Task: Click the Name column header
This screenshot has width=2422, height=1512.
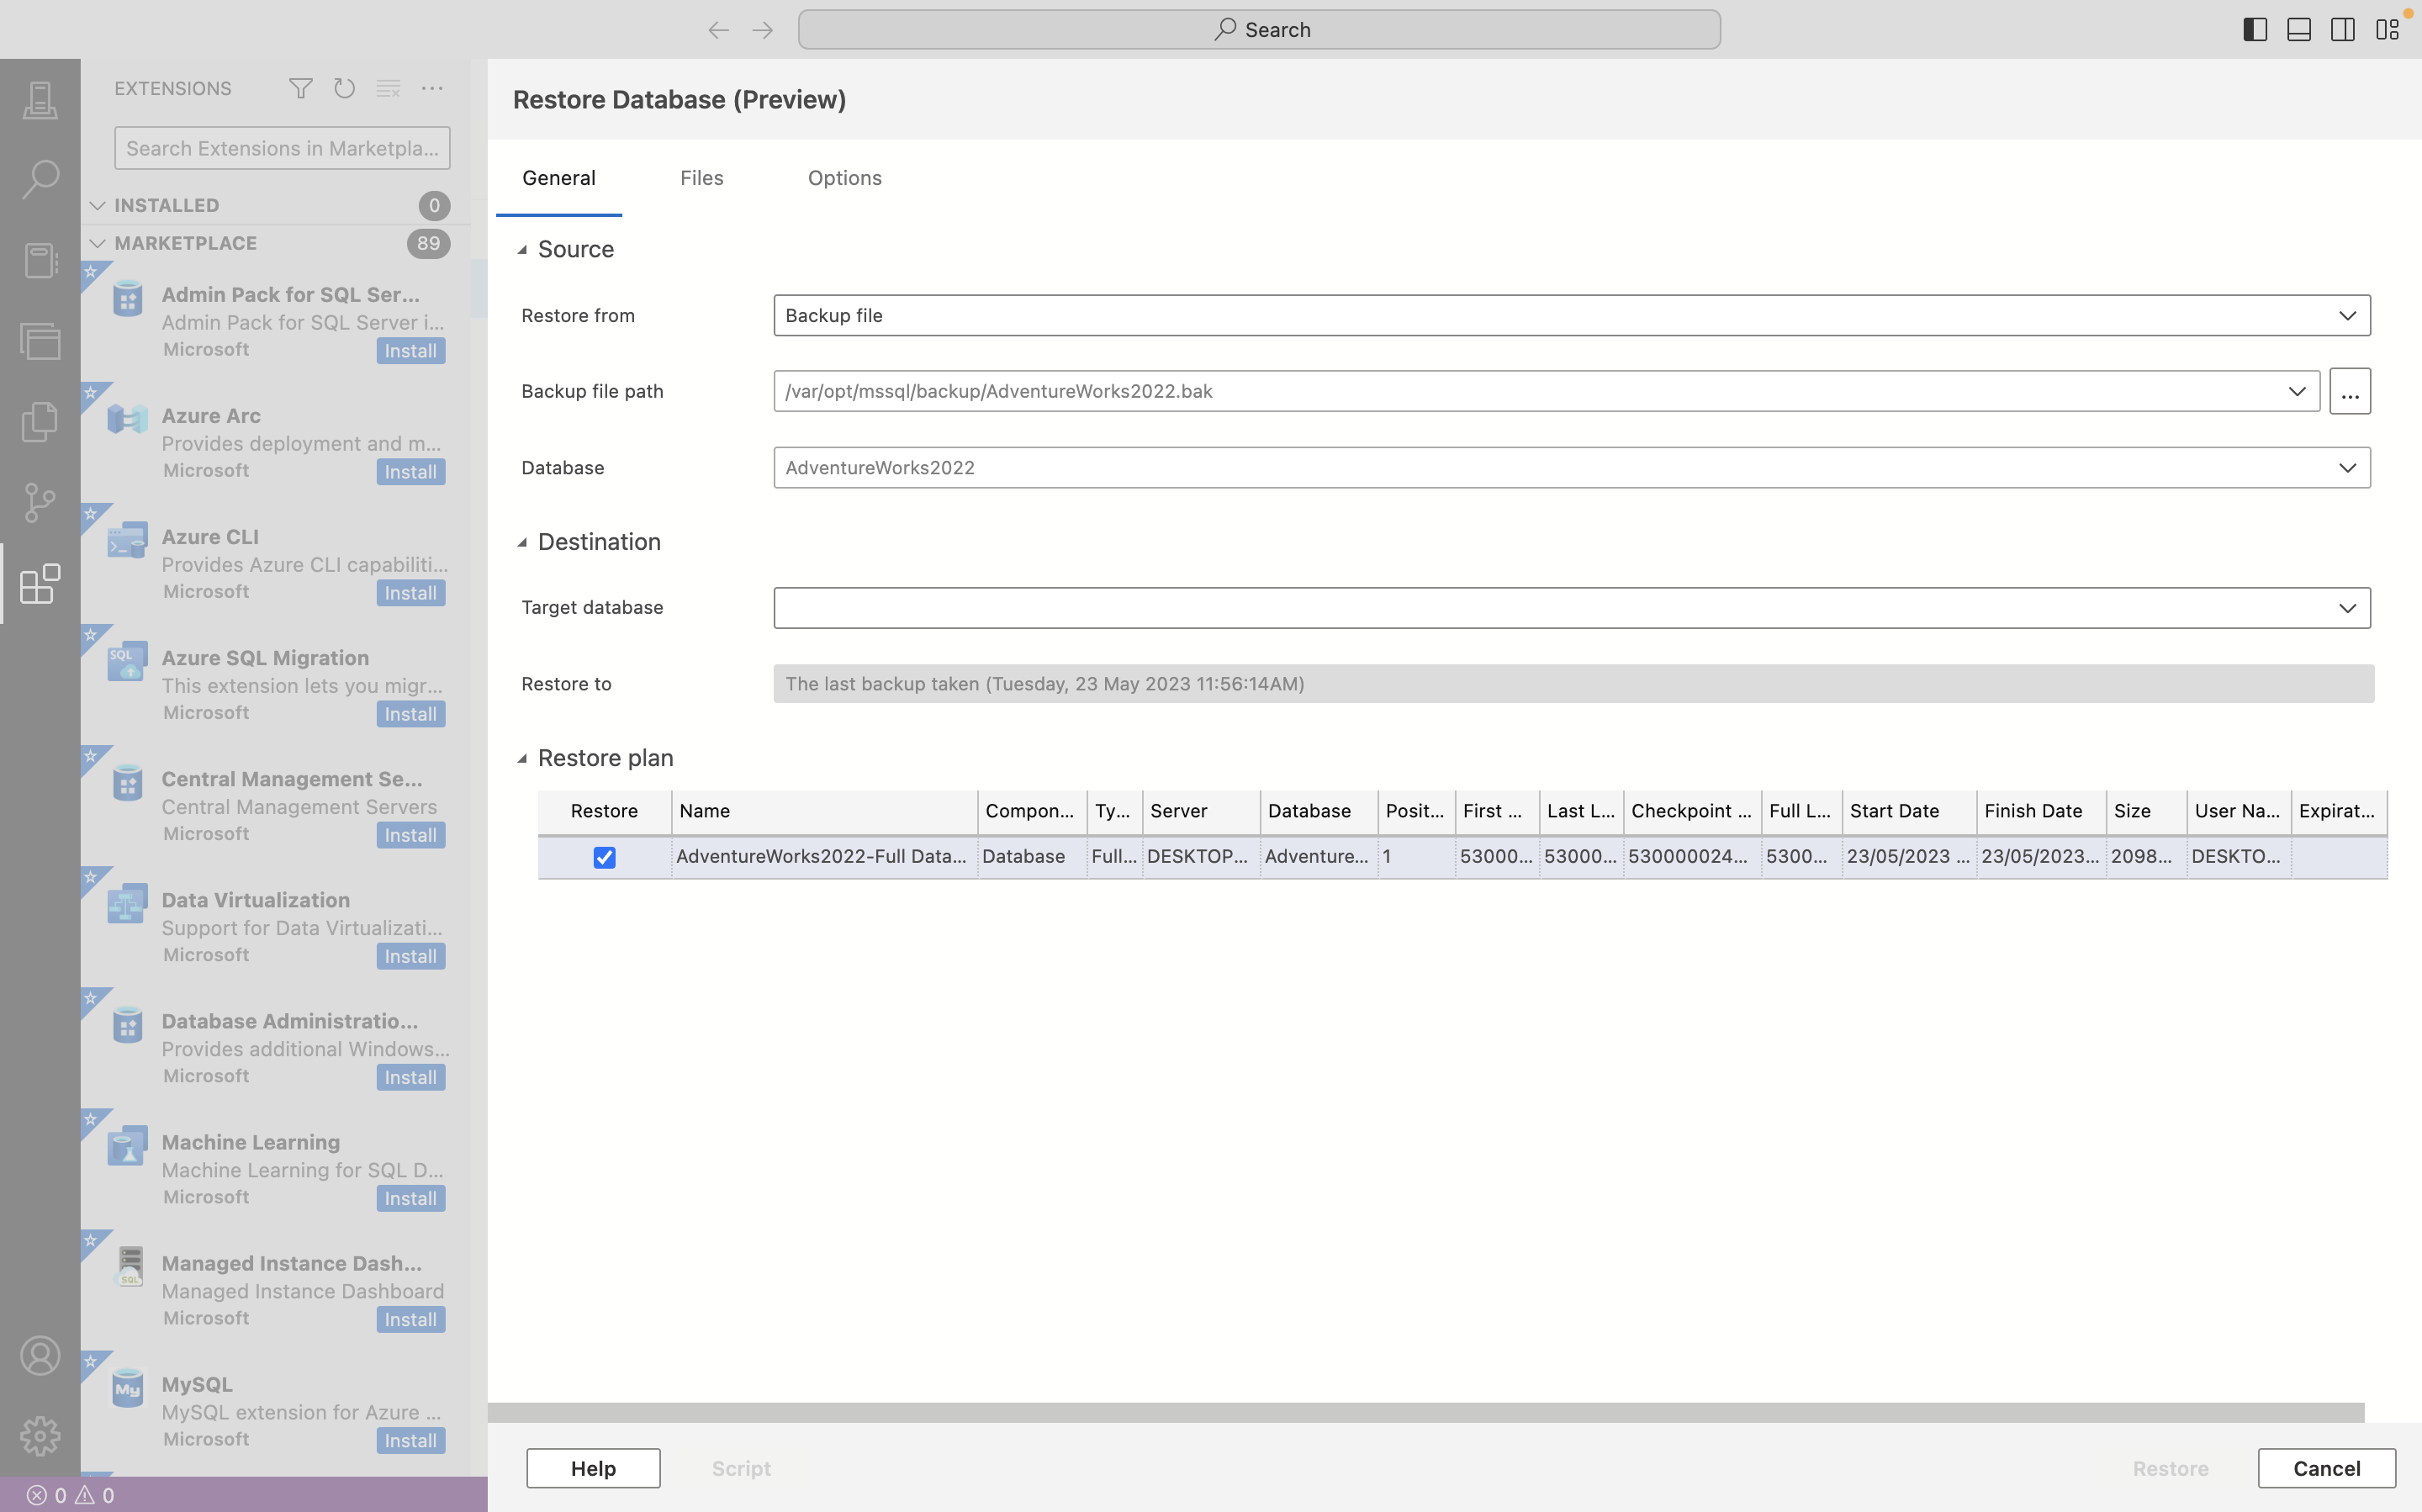Action: click(x=824, y=811)
